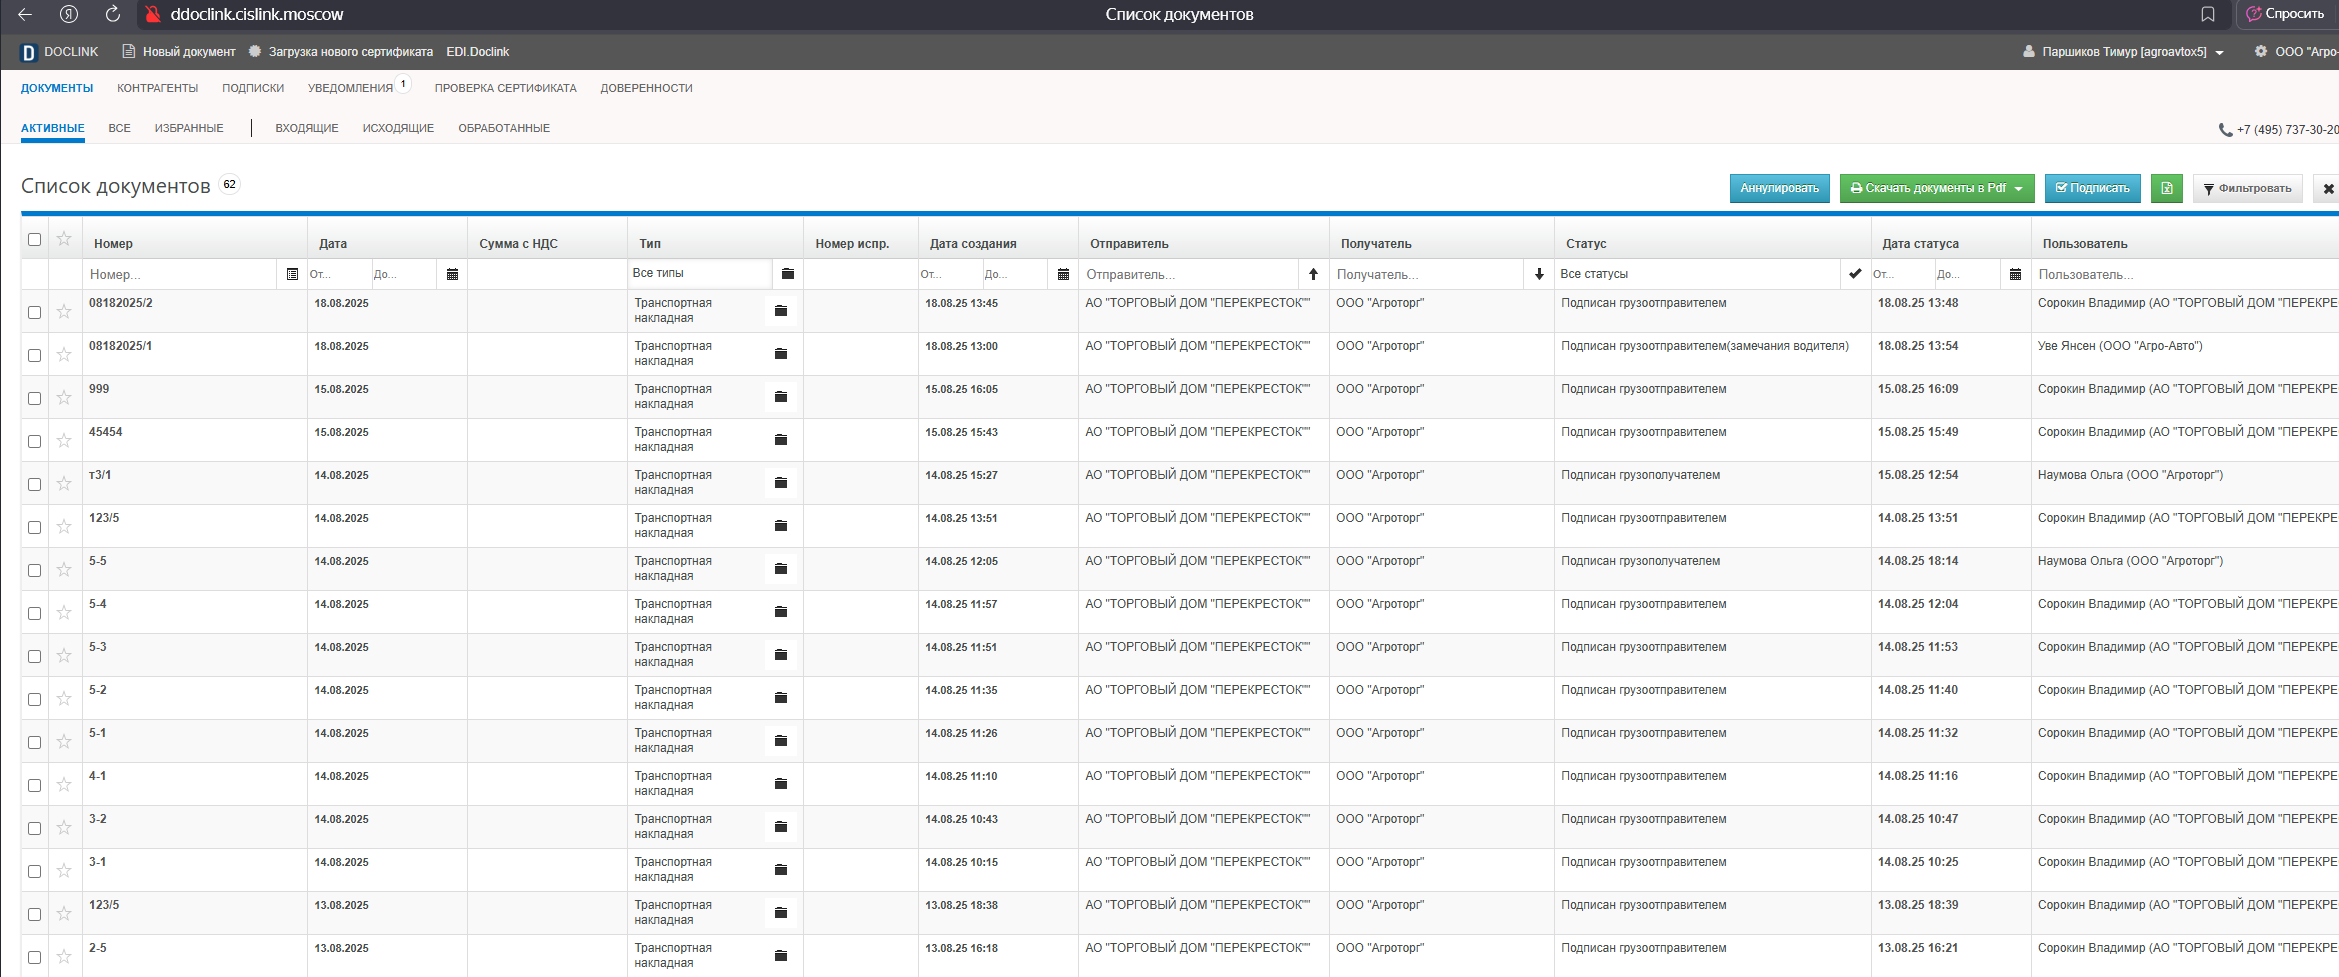This screenshot has width=2339, height=977.
Task: Expand the Скачать документы в Pdf dropdown
Action: (x=1936, y=188)
